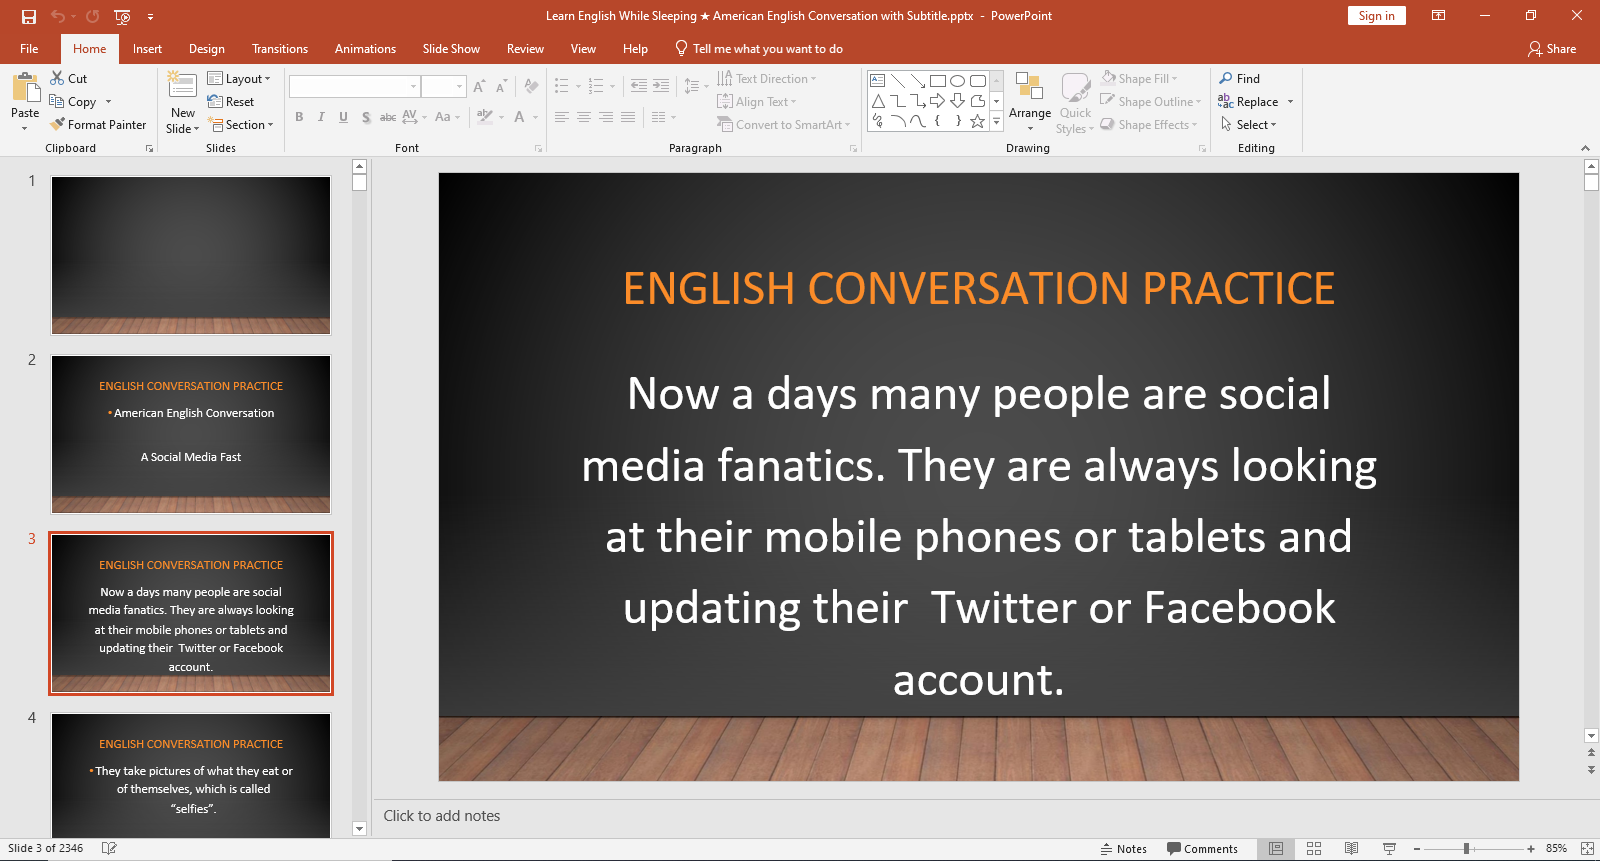The width and height of the screenshot is (1600, 861).
Task: Click the Start From Beginning slideshow icon
Action: pos(122,16)
